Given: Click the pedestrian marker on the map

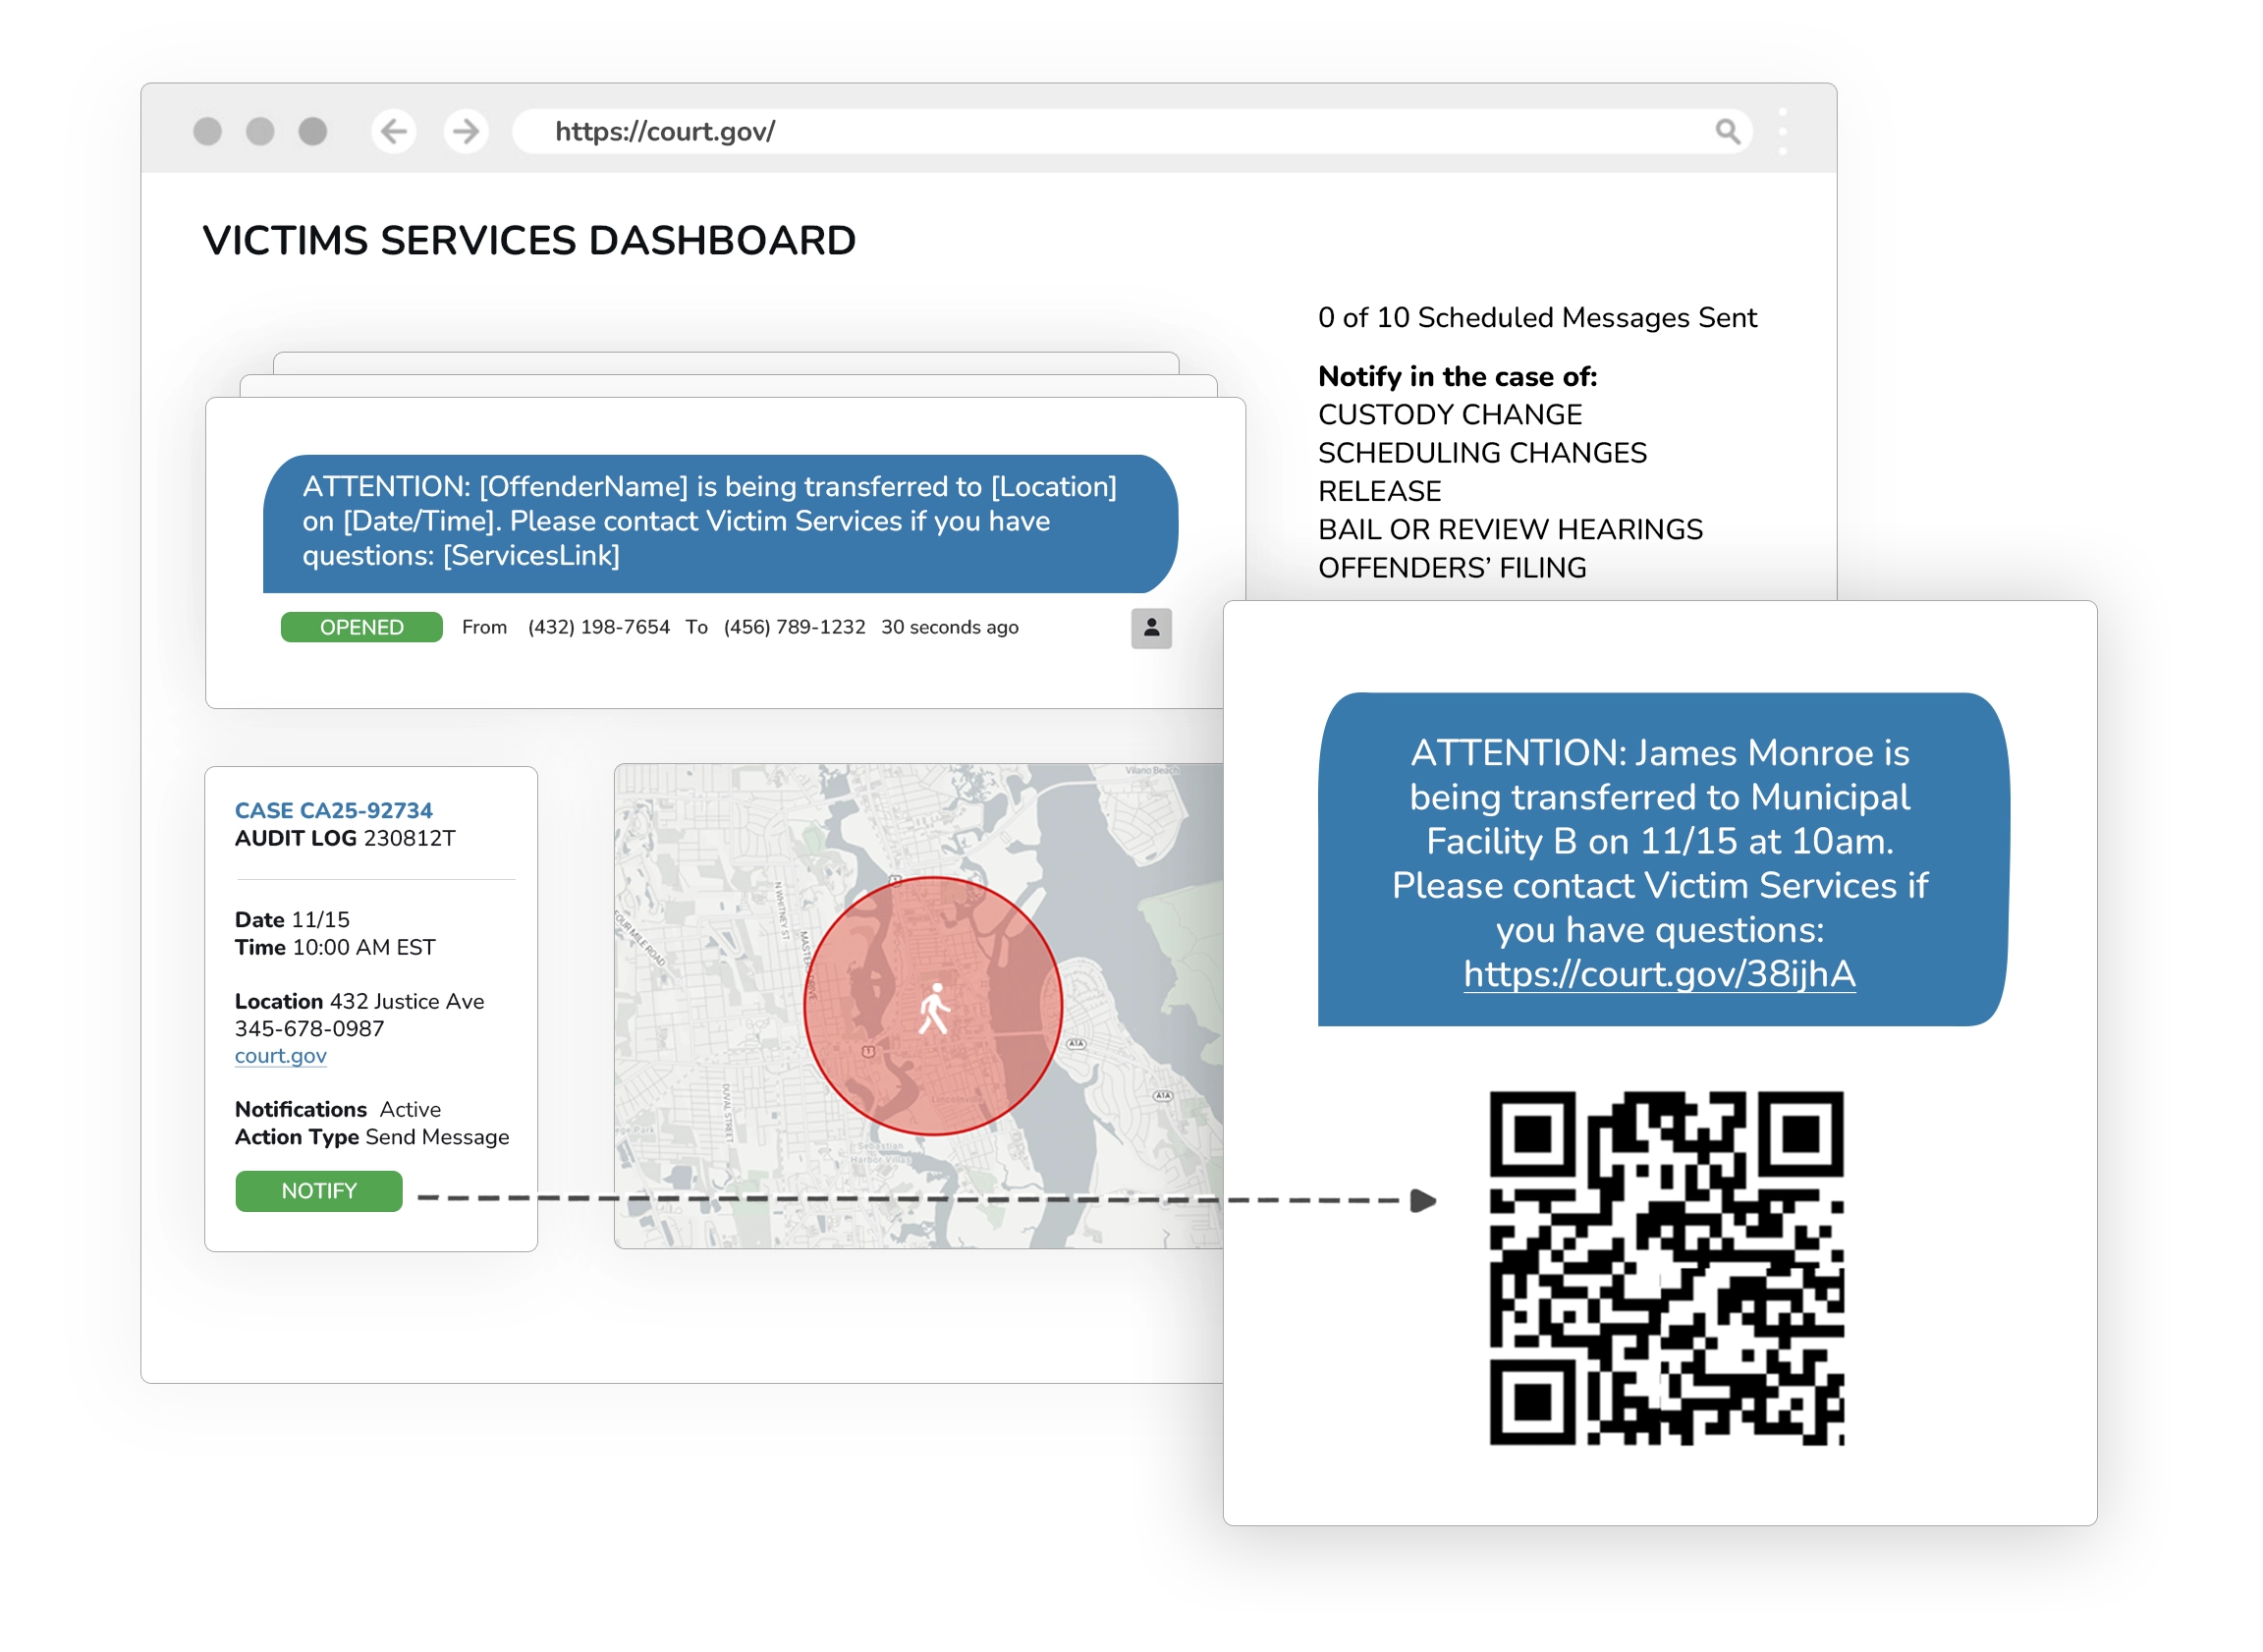Looking at the screenshot, I should point(934,1008).
